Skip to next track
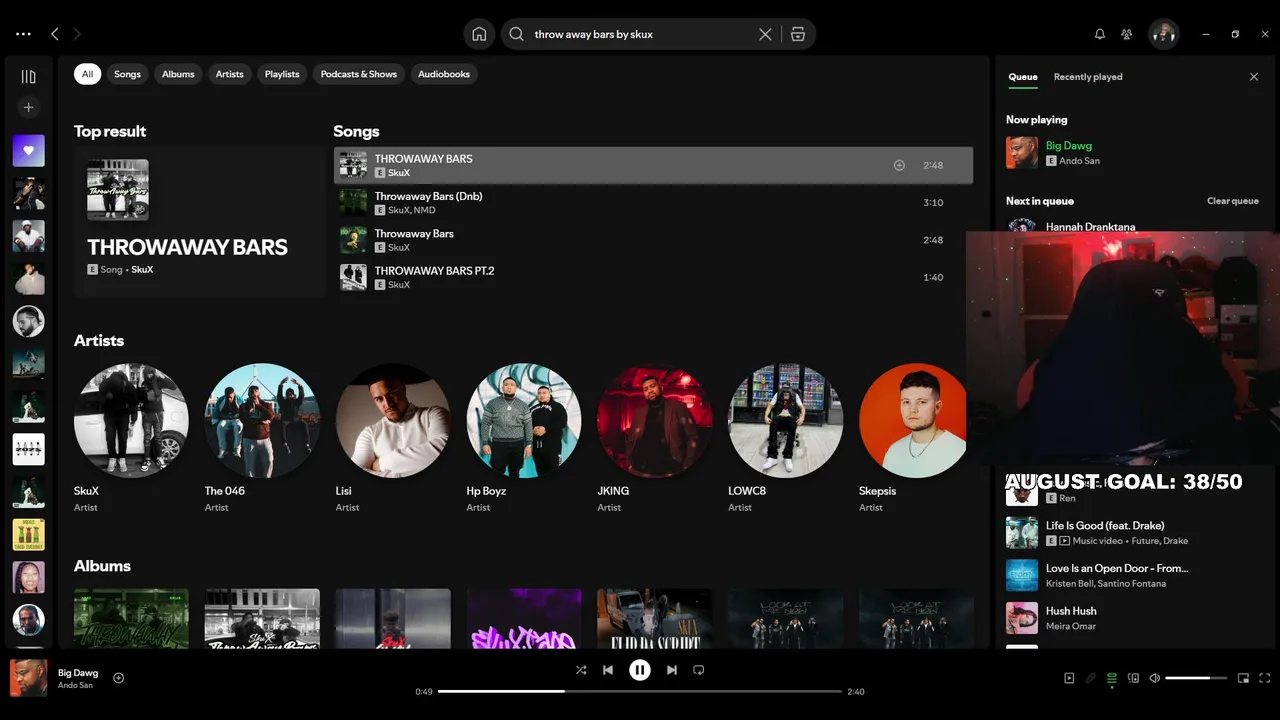The width and height of the screenshot is (1280, 720). (x=672, y=670)
